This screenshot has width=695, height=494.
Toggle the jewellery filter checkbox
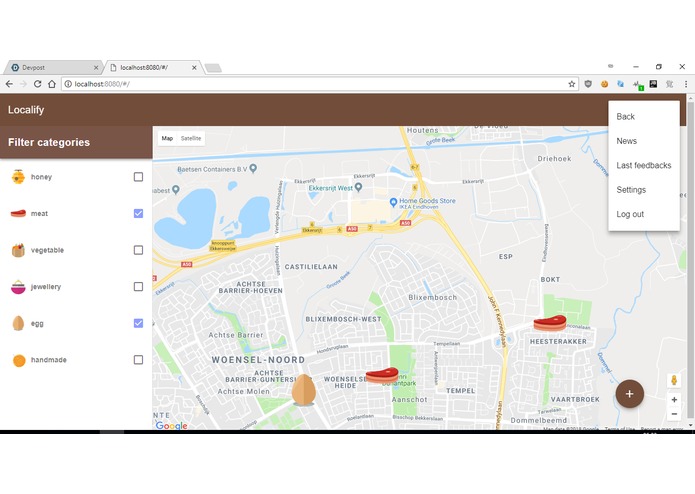click(x=138, y=287)
